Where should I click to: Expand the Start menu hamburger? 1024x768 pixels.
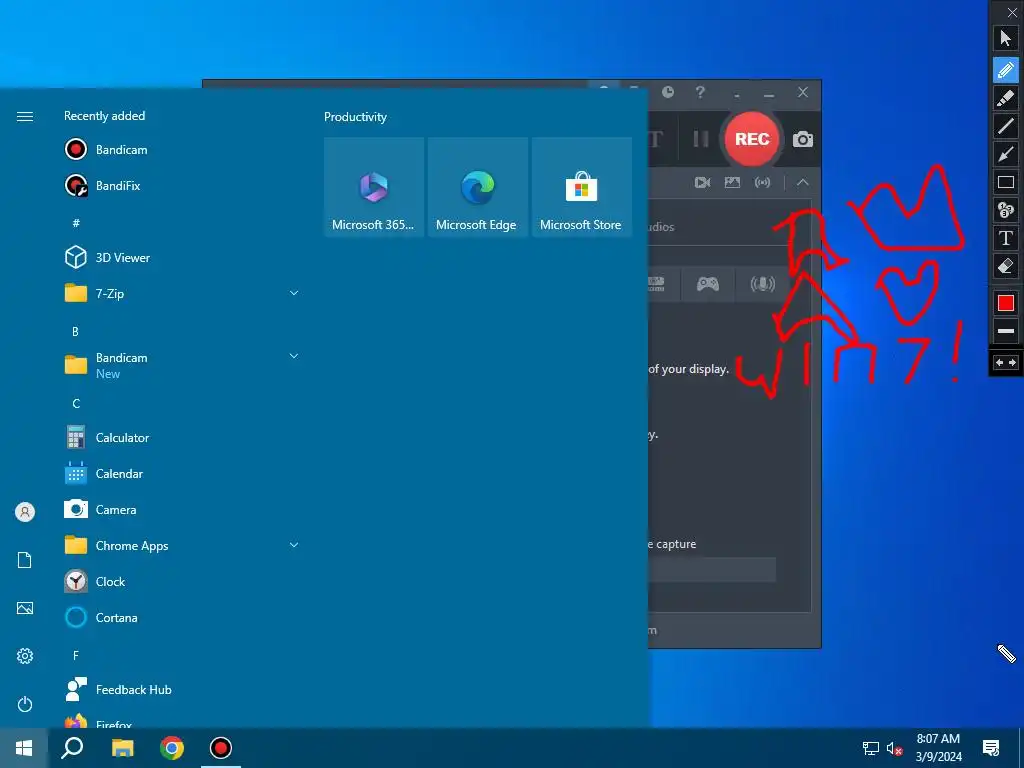25,116
